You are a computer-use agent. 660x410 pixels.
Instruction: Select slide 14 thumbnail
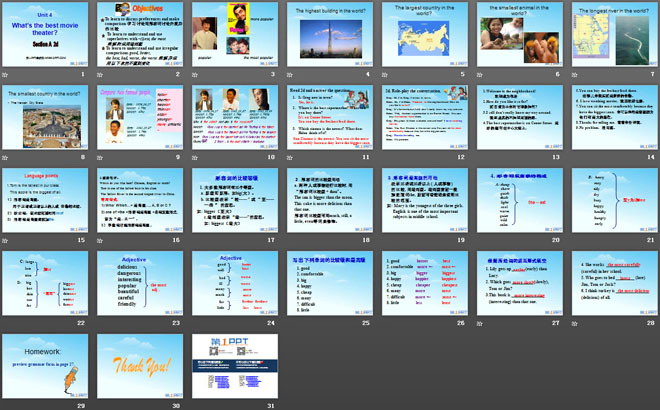615,117
